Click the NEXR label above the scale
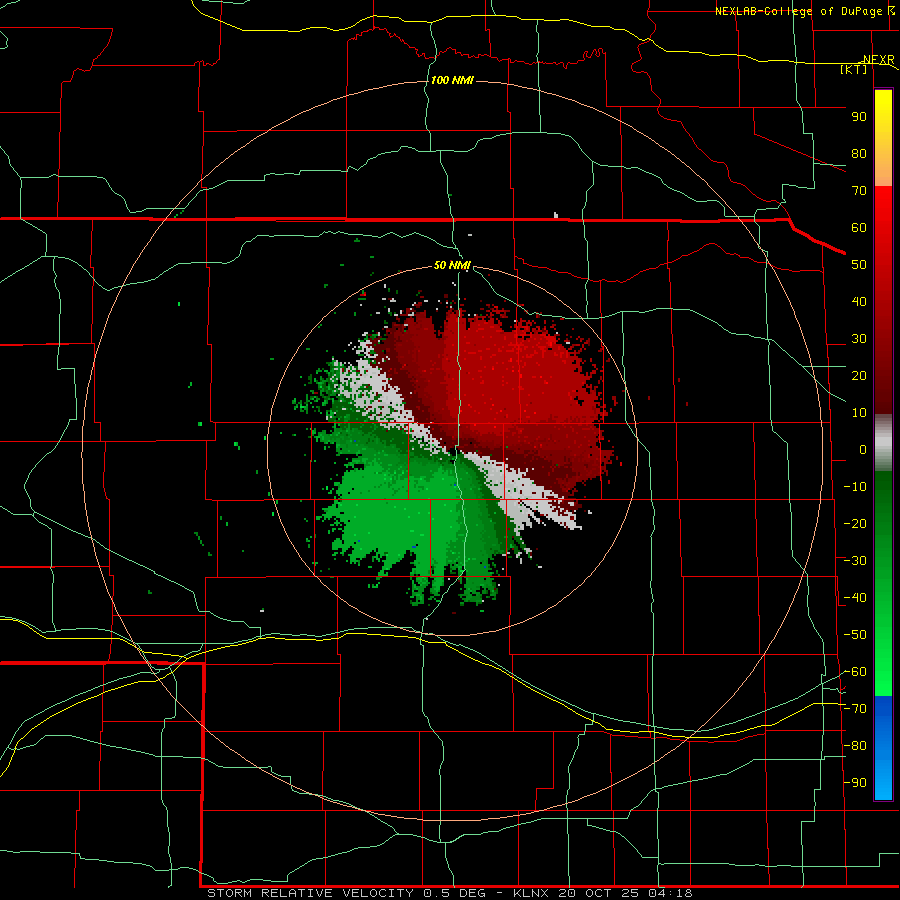Screen dimensions: 900x900 878,60
